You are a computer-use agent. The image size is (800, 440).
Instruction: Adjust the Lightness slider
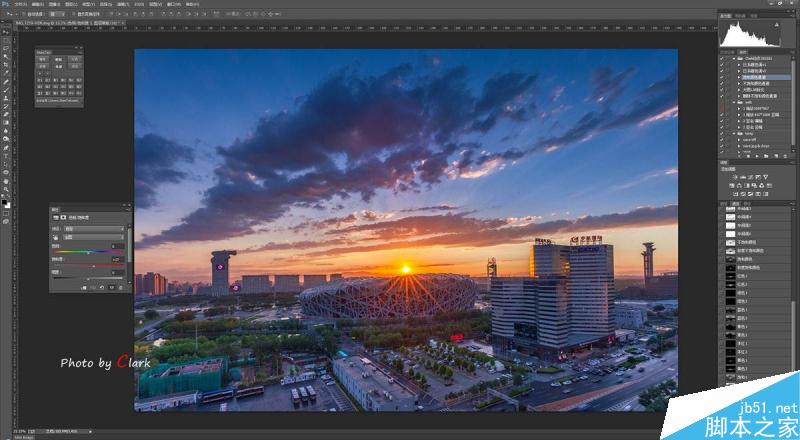coord(88,279)
